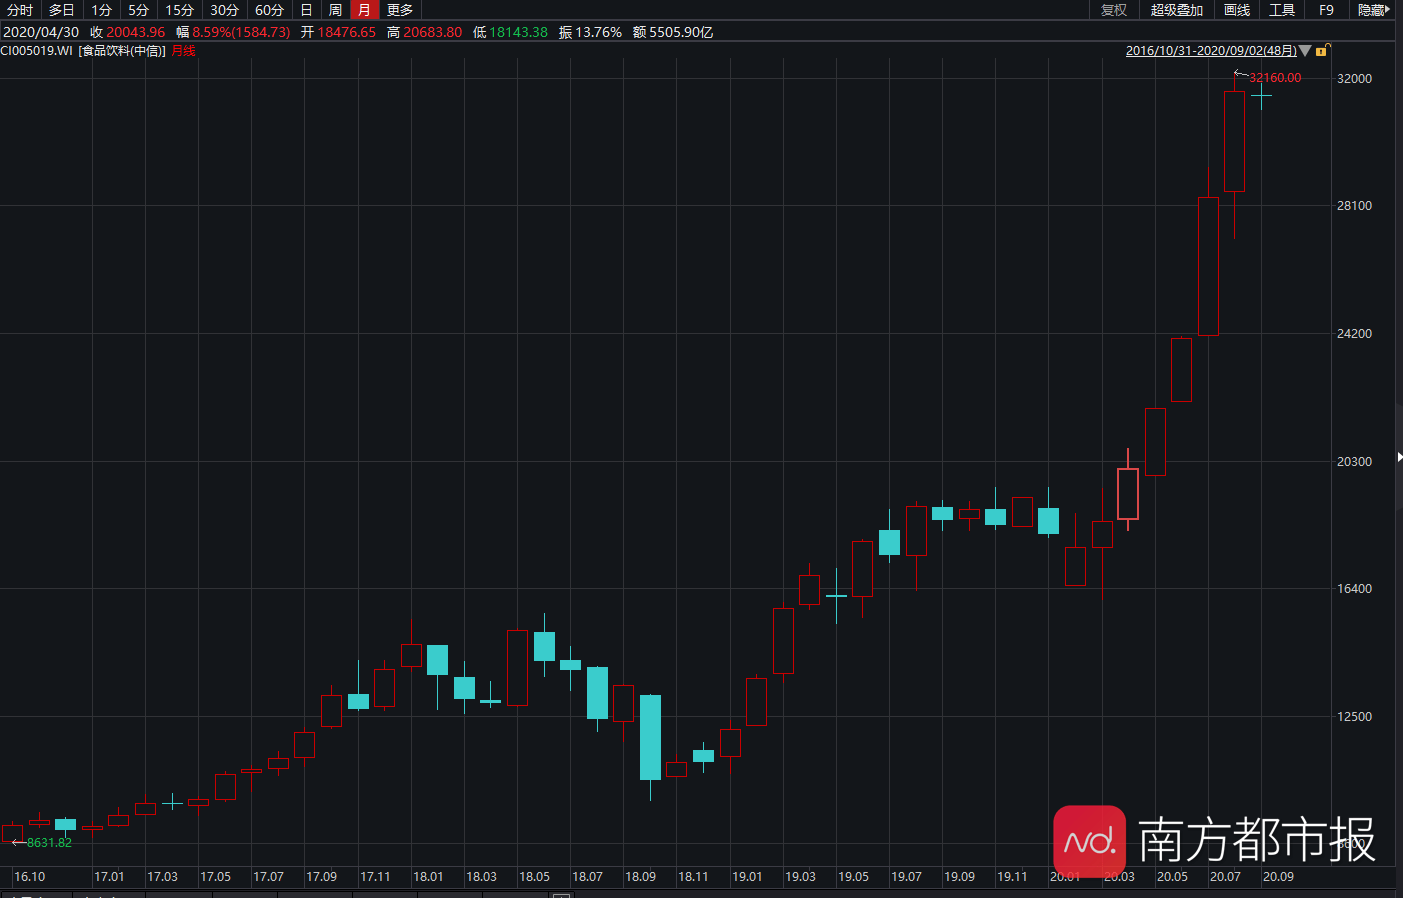The image size is (1403, 898).
Task: Click the turnover value 5505.90亿
Action: 681,32
